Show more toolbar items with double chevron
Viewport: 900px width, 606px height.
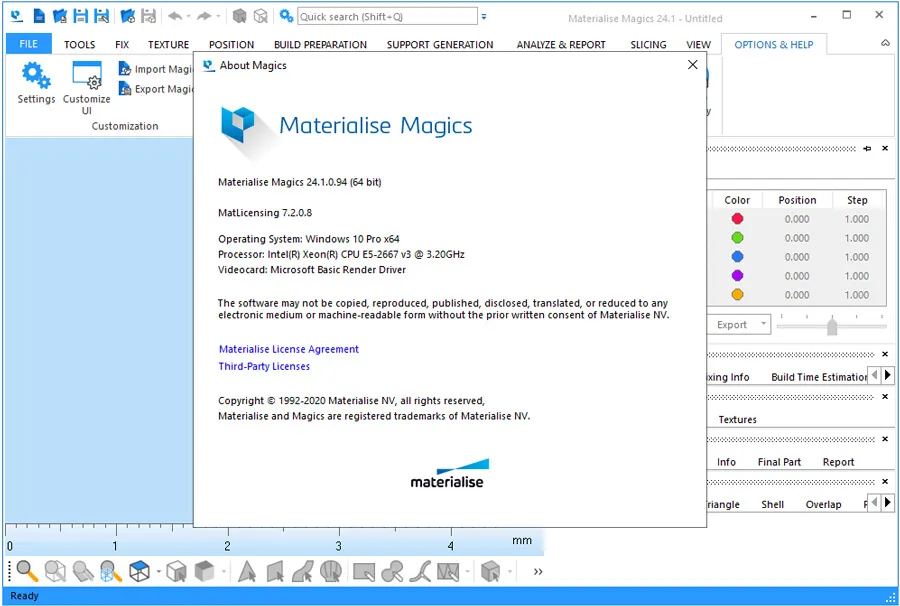538,572
